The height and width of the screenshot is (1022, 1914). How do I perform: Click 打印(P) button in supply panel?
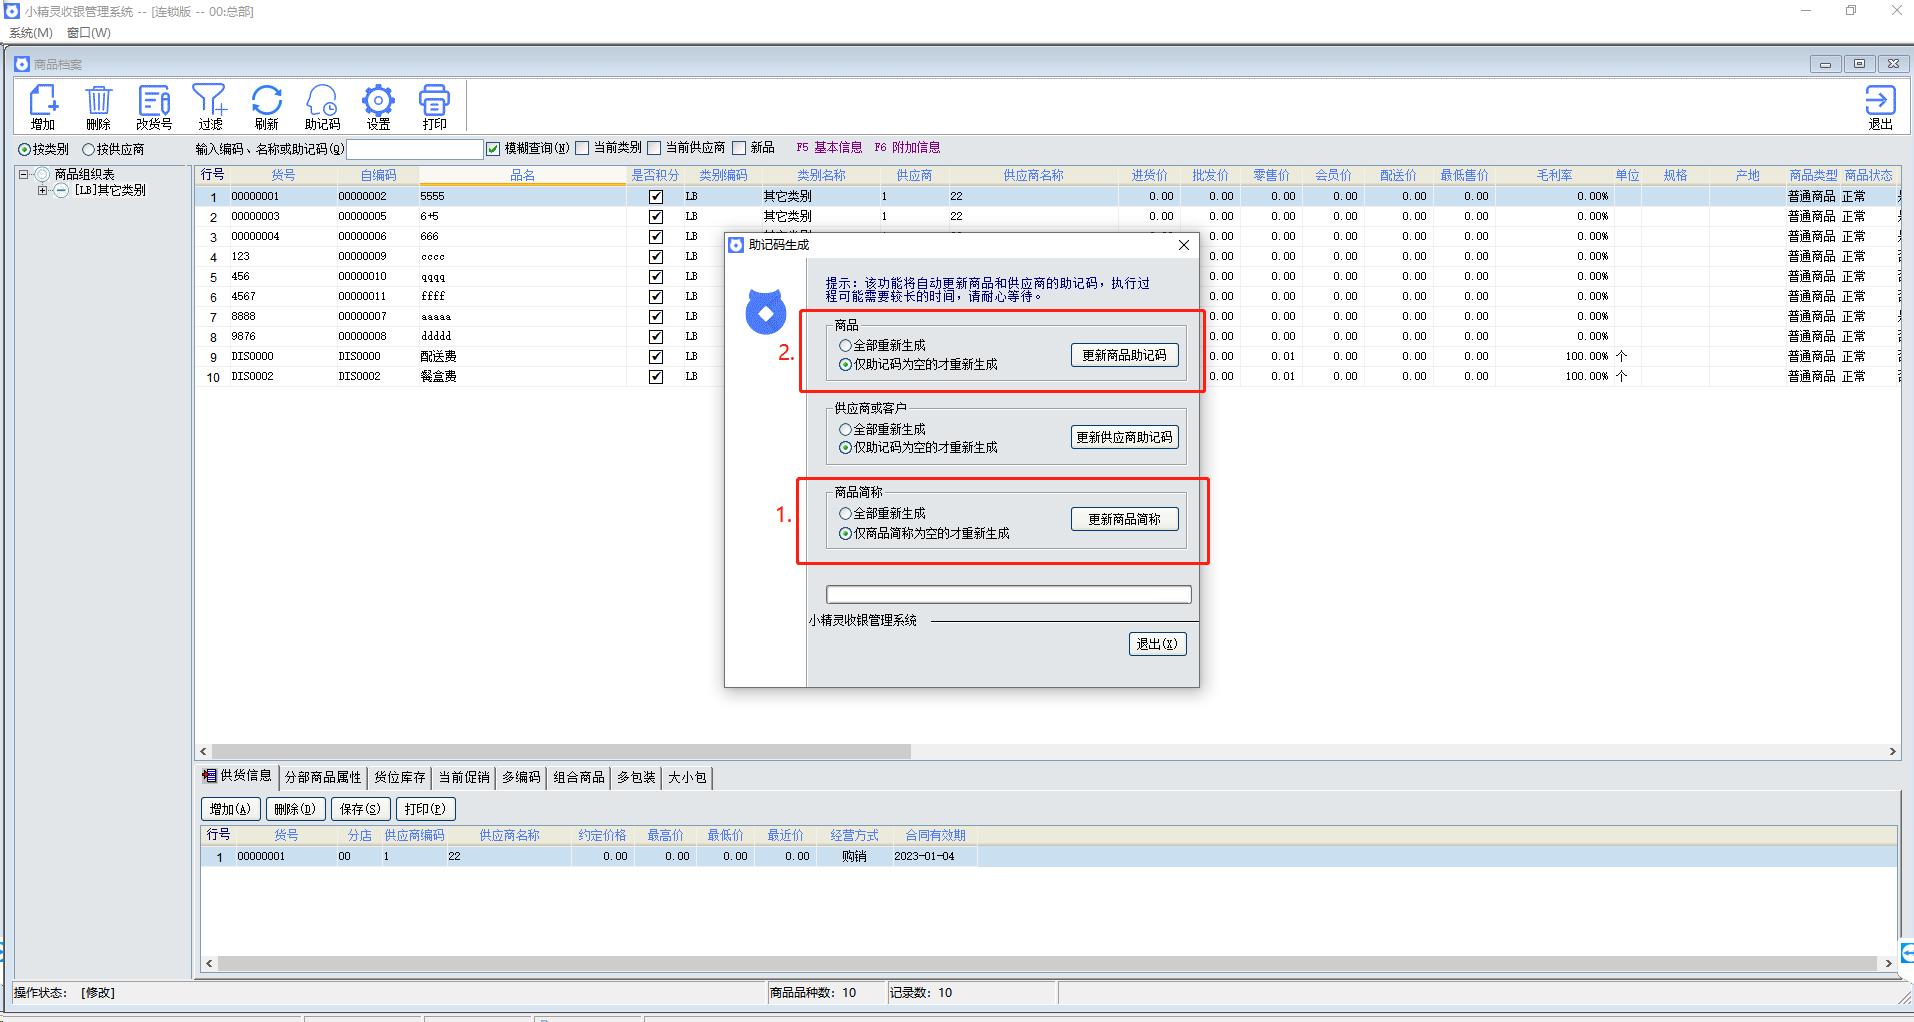[425, 809]
